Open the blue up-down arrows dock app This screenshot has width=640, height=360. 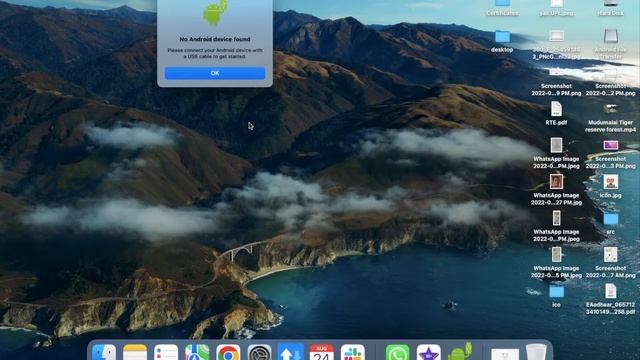[x=291, y=352]
